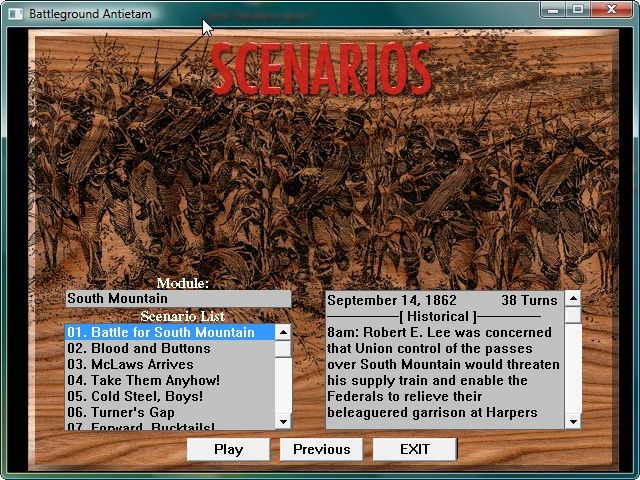Image resolution: width=640 pixels, height=480 pixels.
Task: Close the Battleground Antietam window
Action: point(608,10)
